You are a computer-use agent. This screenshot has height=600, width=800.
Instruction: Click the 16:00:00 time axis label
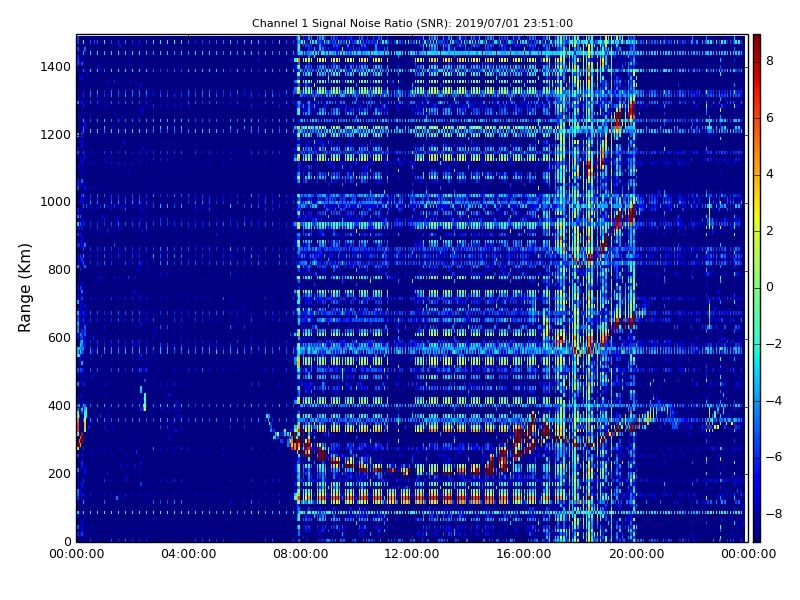coord(524,554)
